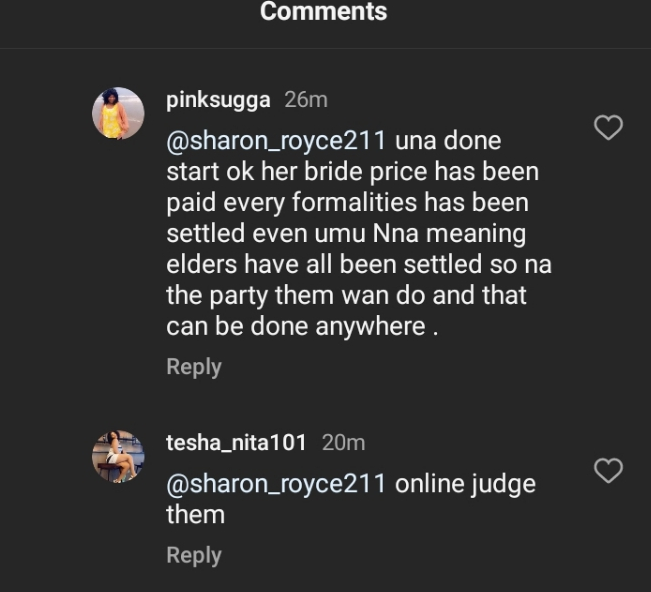Tap the heart beside tesha_nita101's comment
This screenshot has height=592, width=651.
click(x=608, y=470)
